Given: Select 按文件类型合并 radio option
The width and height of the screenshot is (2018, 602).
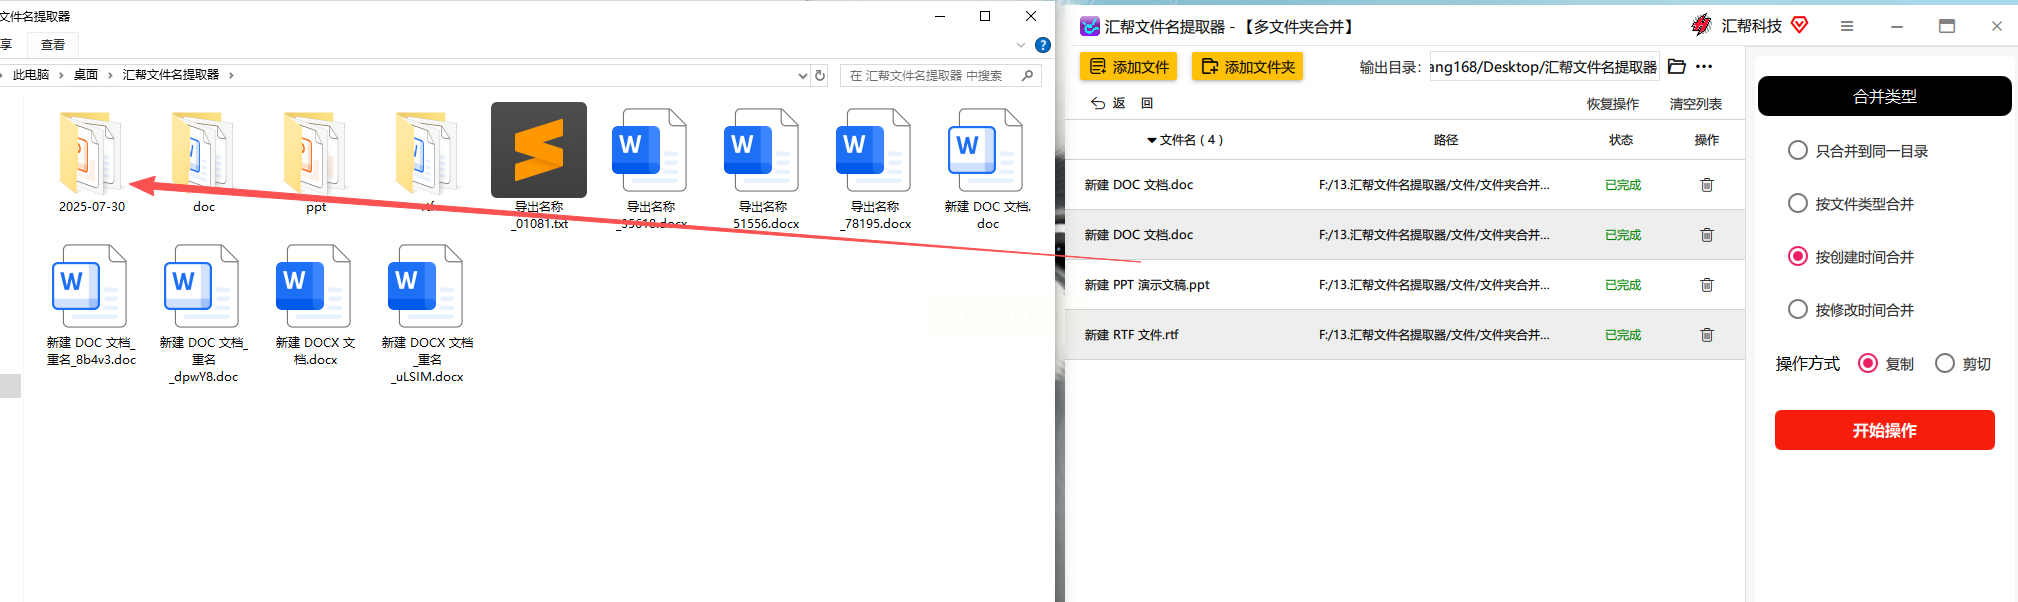Looking at the screenshot, I should (1798, 204).
